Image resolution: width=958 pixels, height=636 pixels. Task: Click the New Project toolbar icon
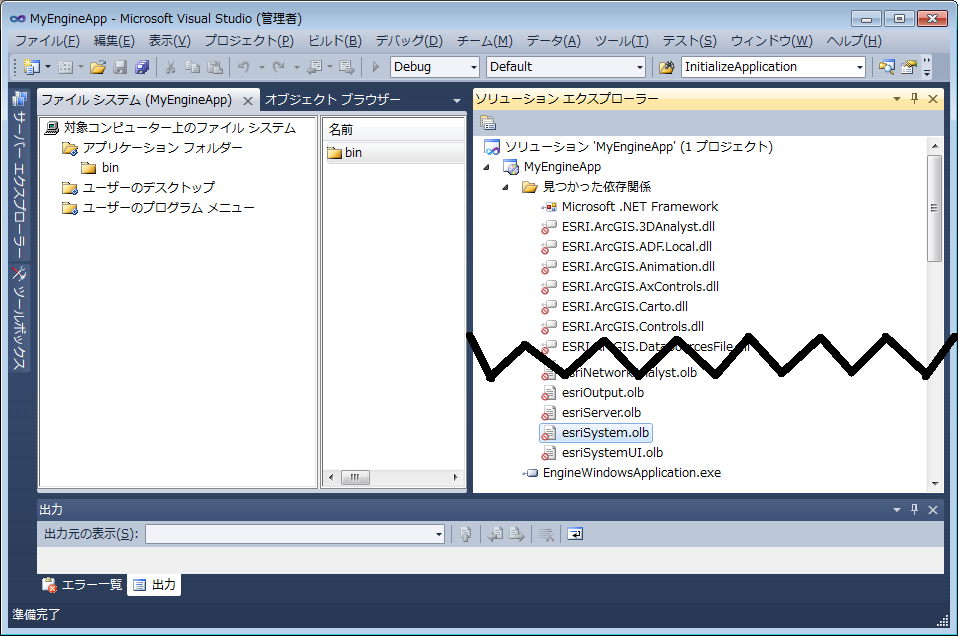click(x=31, y=67)
